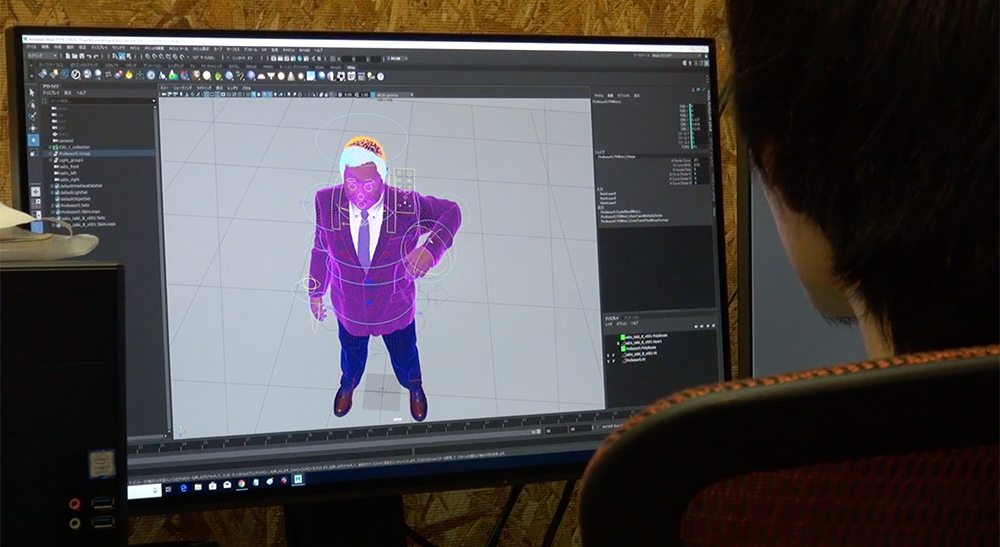The width and height of the screenshot is (1000, 547).
Task: Activate the Lasso selection tool
Action: (32, 105)
